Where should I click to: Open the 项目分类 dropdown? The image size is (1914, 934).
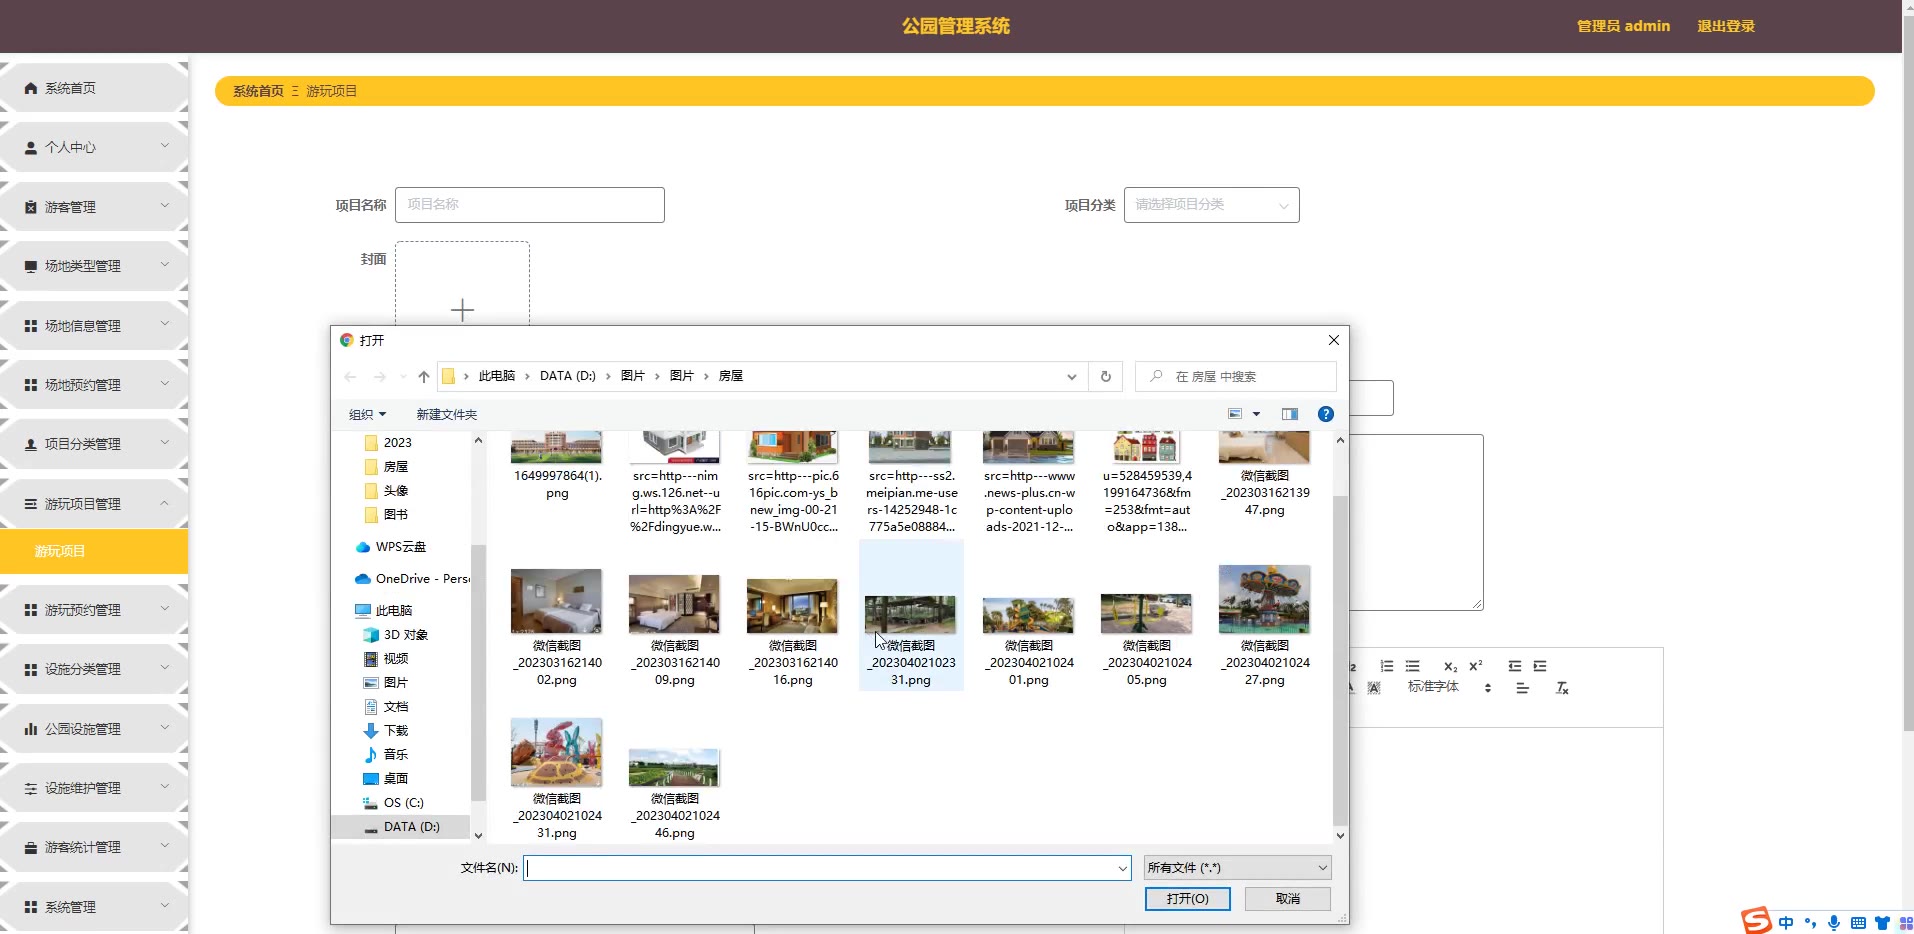click(1212, 205)
